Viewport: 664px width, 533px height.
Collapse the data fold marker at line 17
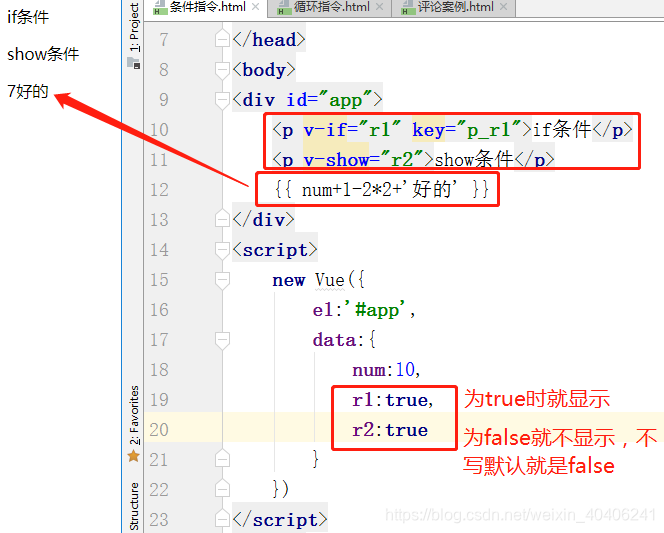click(222, 340)
